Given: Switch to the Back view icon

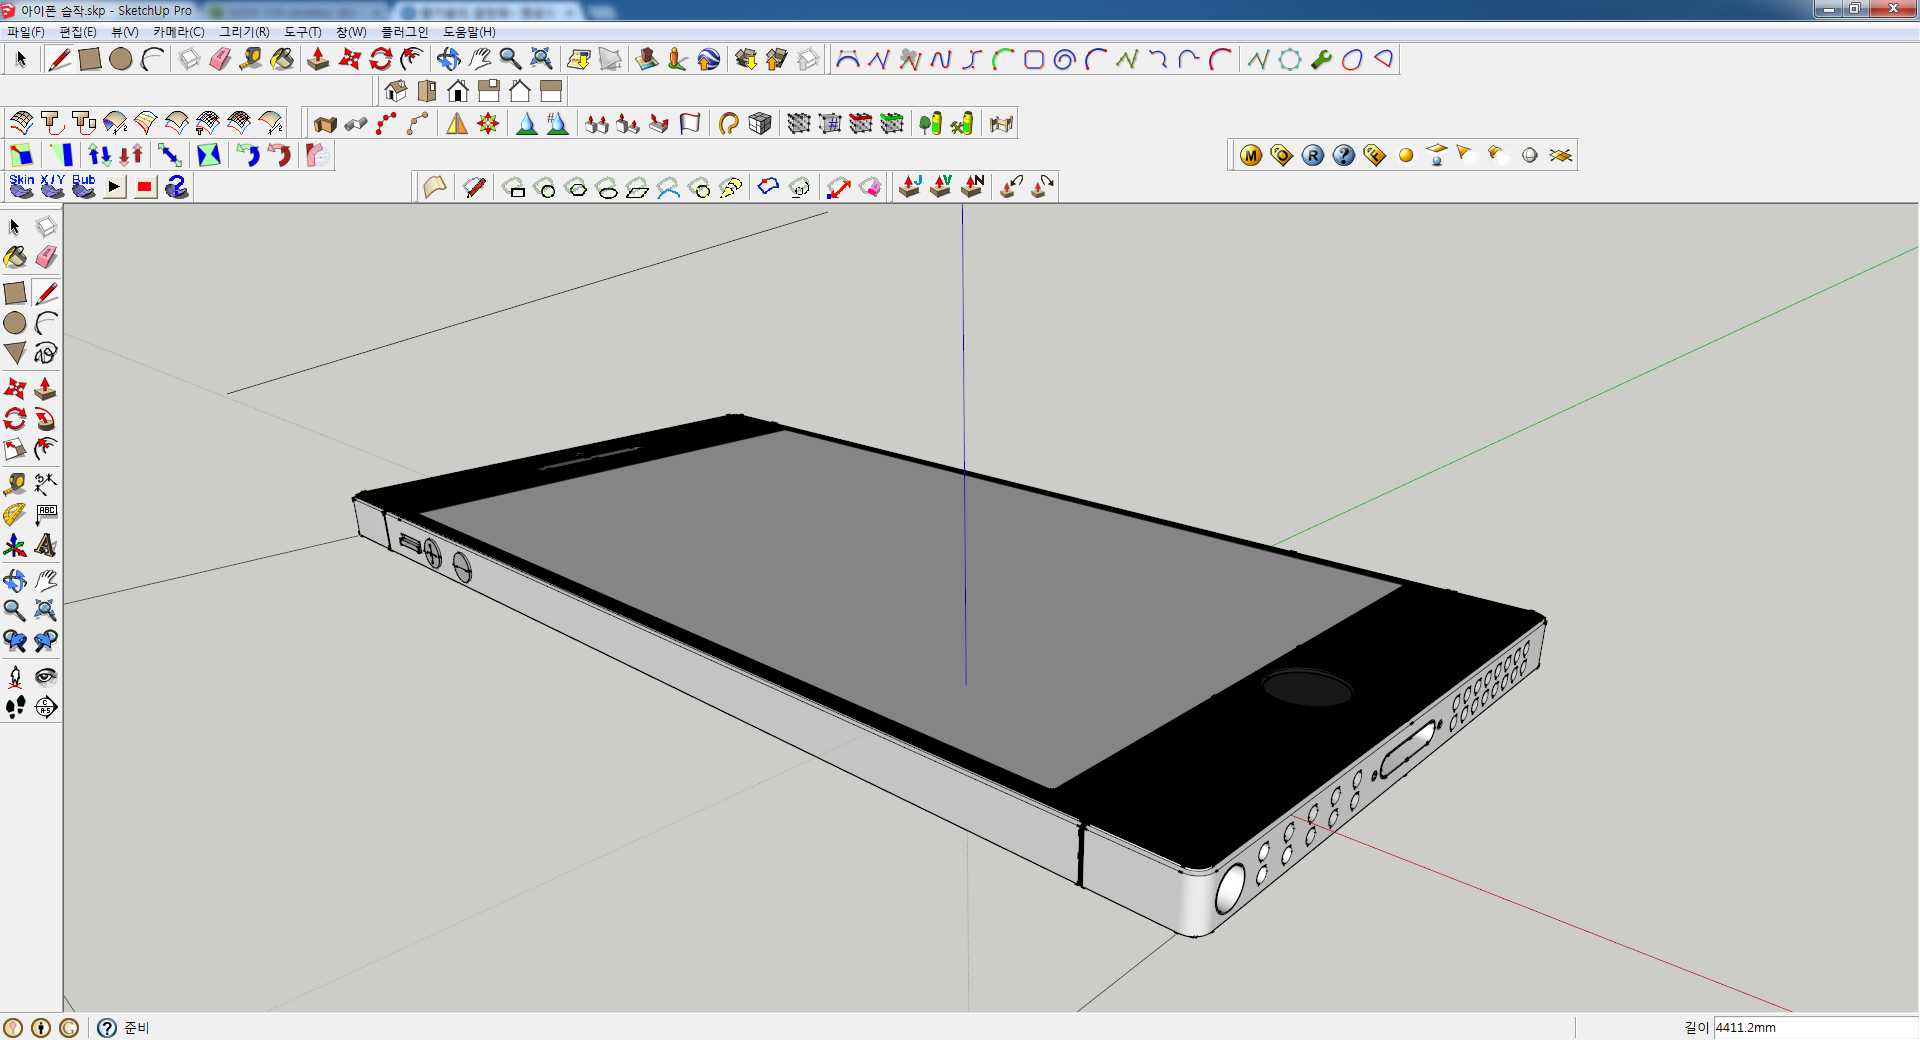Looking at the screenshot, I should [520, 91].
